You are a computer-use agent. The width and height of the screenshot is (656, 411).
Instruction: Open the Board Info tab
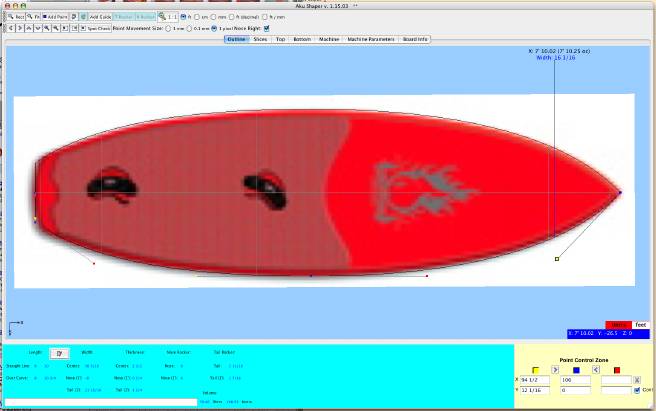click(x=415, y=39)
